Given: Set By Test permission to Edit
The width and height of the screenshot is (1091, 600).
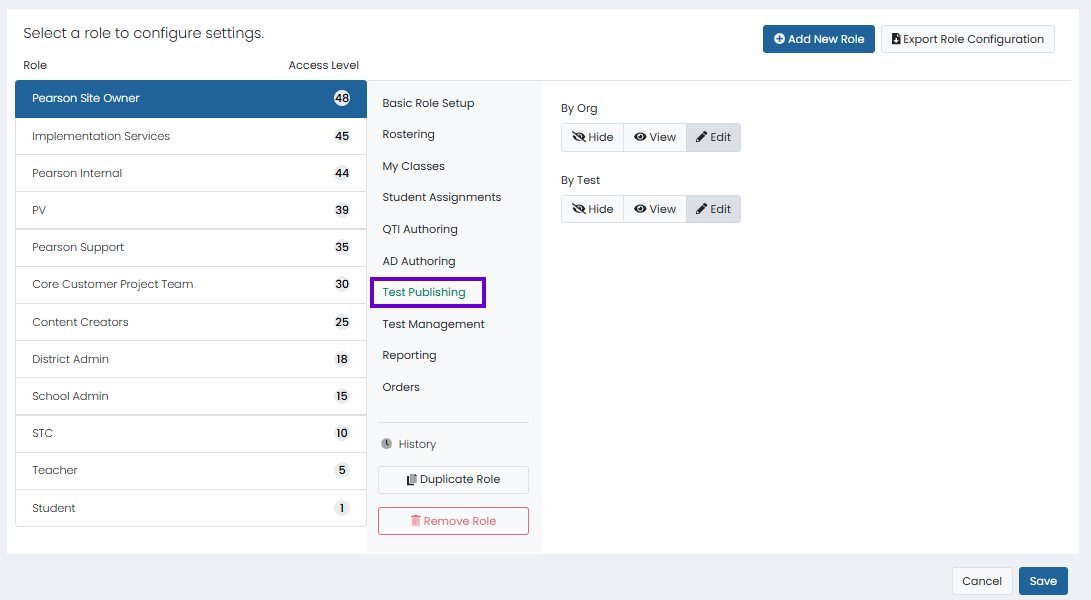Looking at the screenshot, I should click(x=713, y=209).
